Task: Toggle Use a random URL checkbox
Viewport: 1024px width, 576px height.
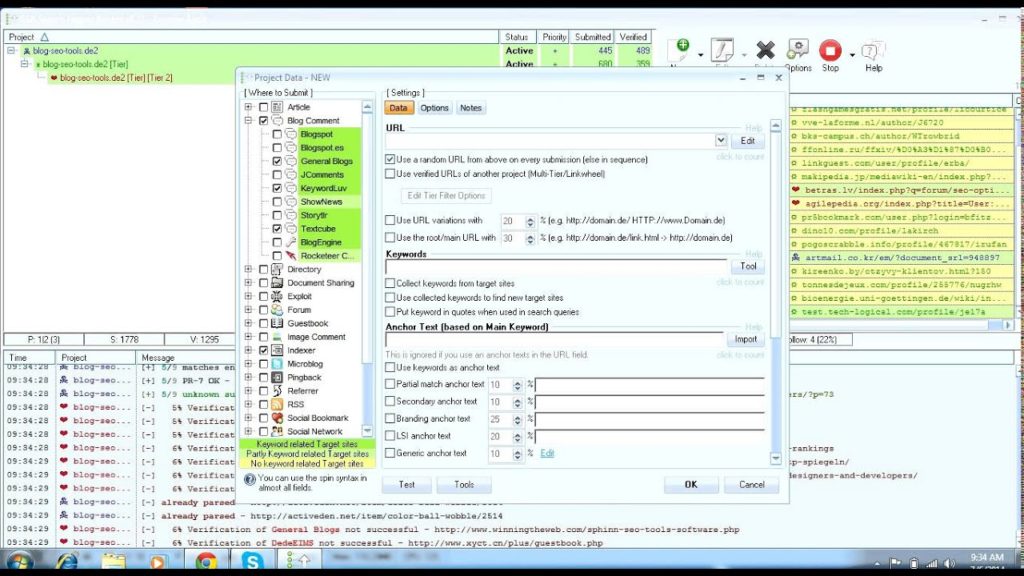Action: click(390, 159)
